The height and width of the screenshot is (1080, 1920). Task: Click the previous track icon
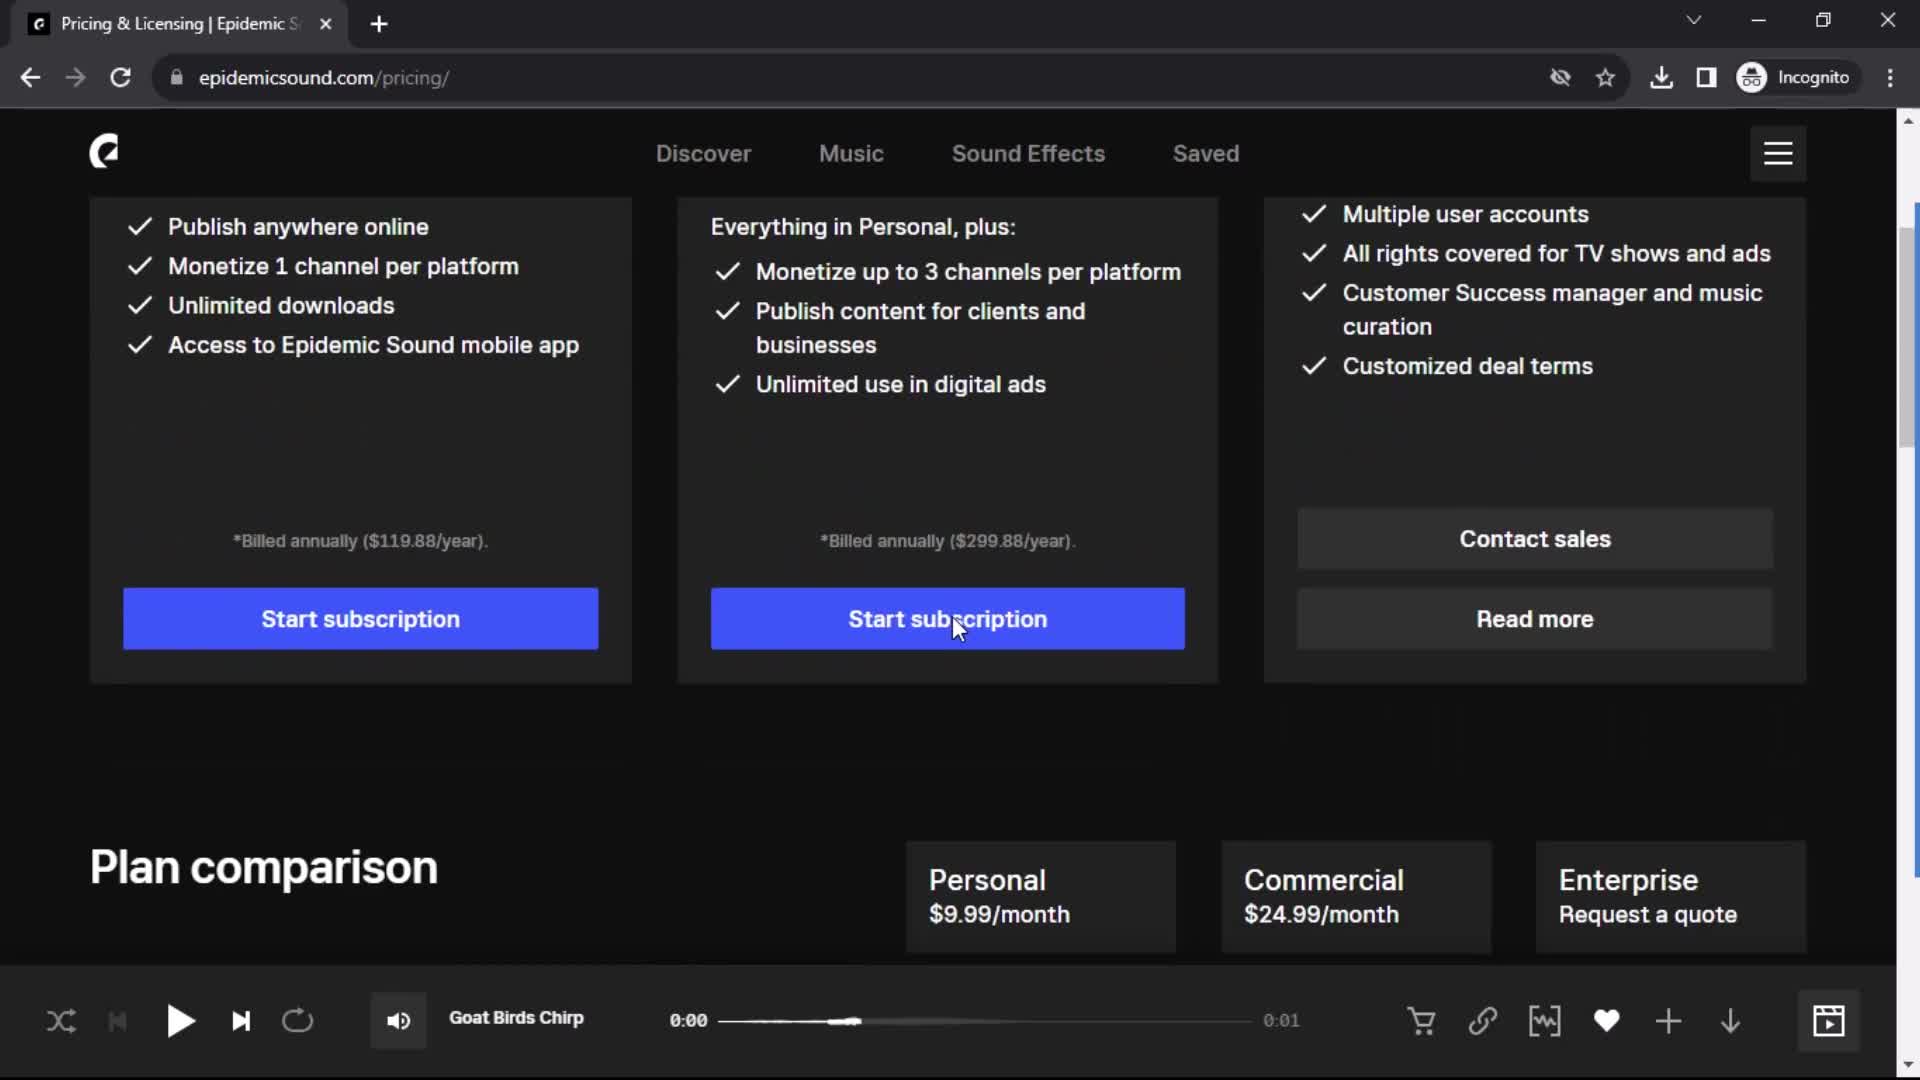[x=116, y=1019]
